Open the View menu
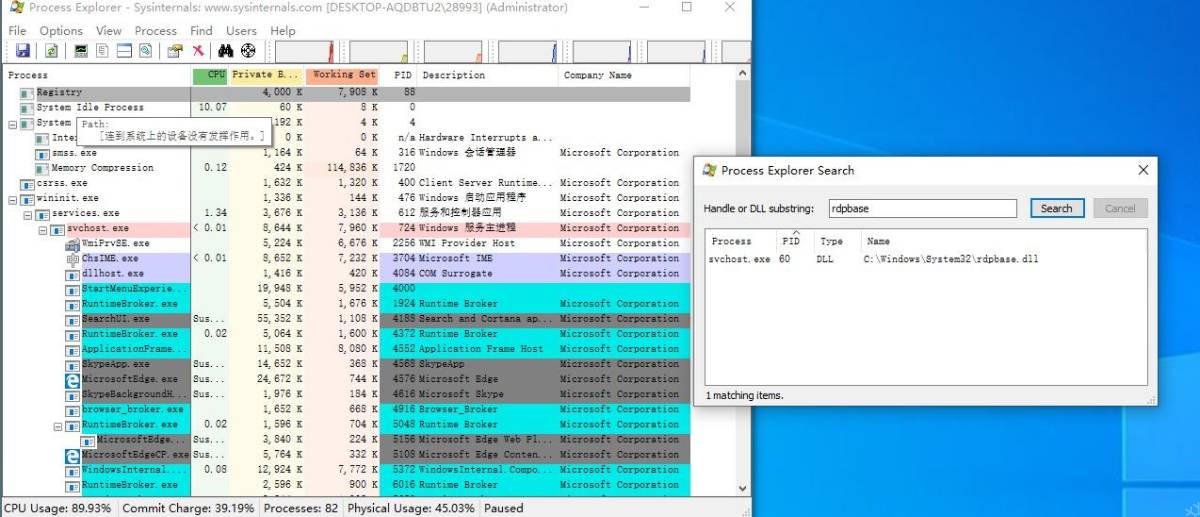The width and height of the screenshot is (1200, 517). click(108, 31)
